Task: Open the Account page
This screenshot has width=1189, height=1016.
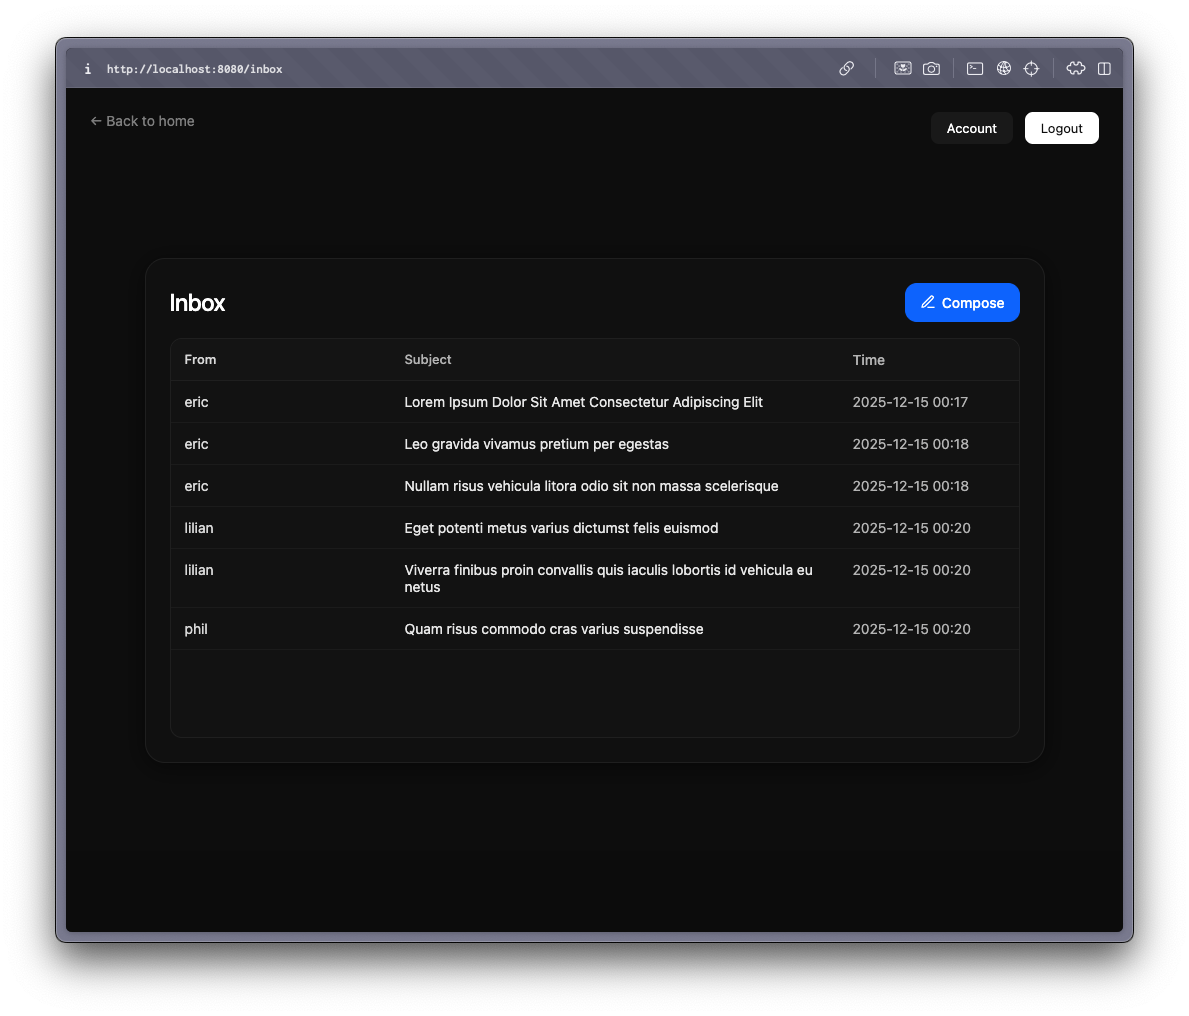Action: pos(971,128)
